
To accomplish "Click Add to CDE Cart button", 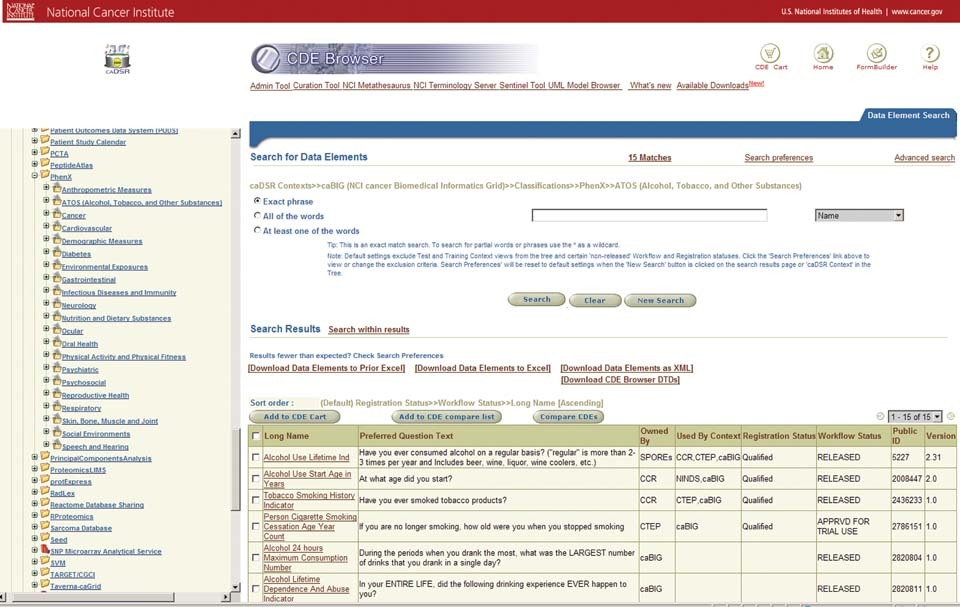I will pyautogui.click(x=294, y=417).
